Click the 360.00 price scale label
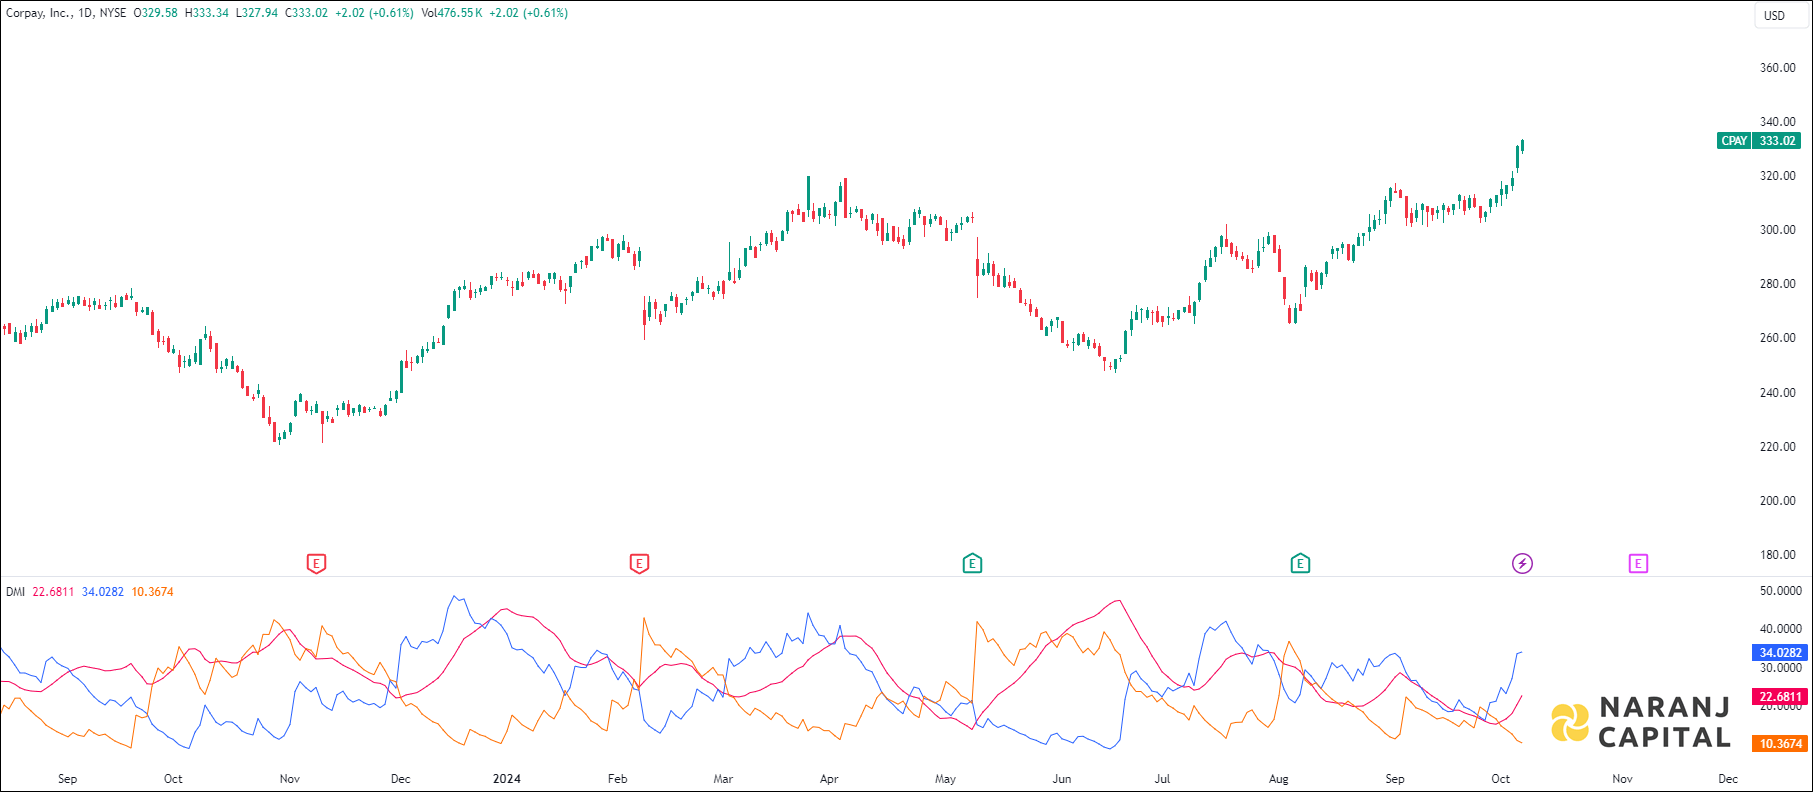Viewport: 1813px width, 792px height. (1778, 68)
